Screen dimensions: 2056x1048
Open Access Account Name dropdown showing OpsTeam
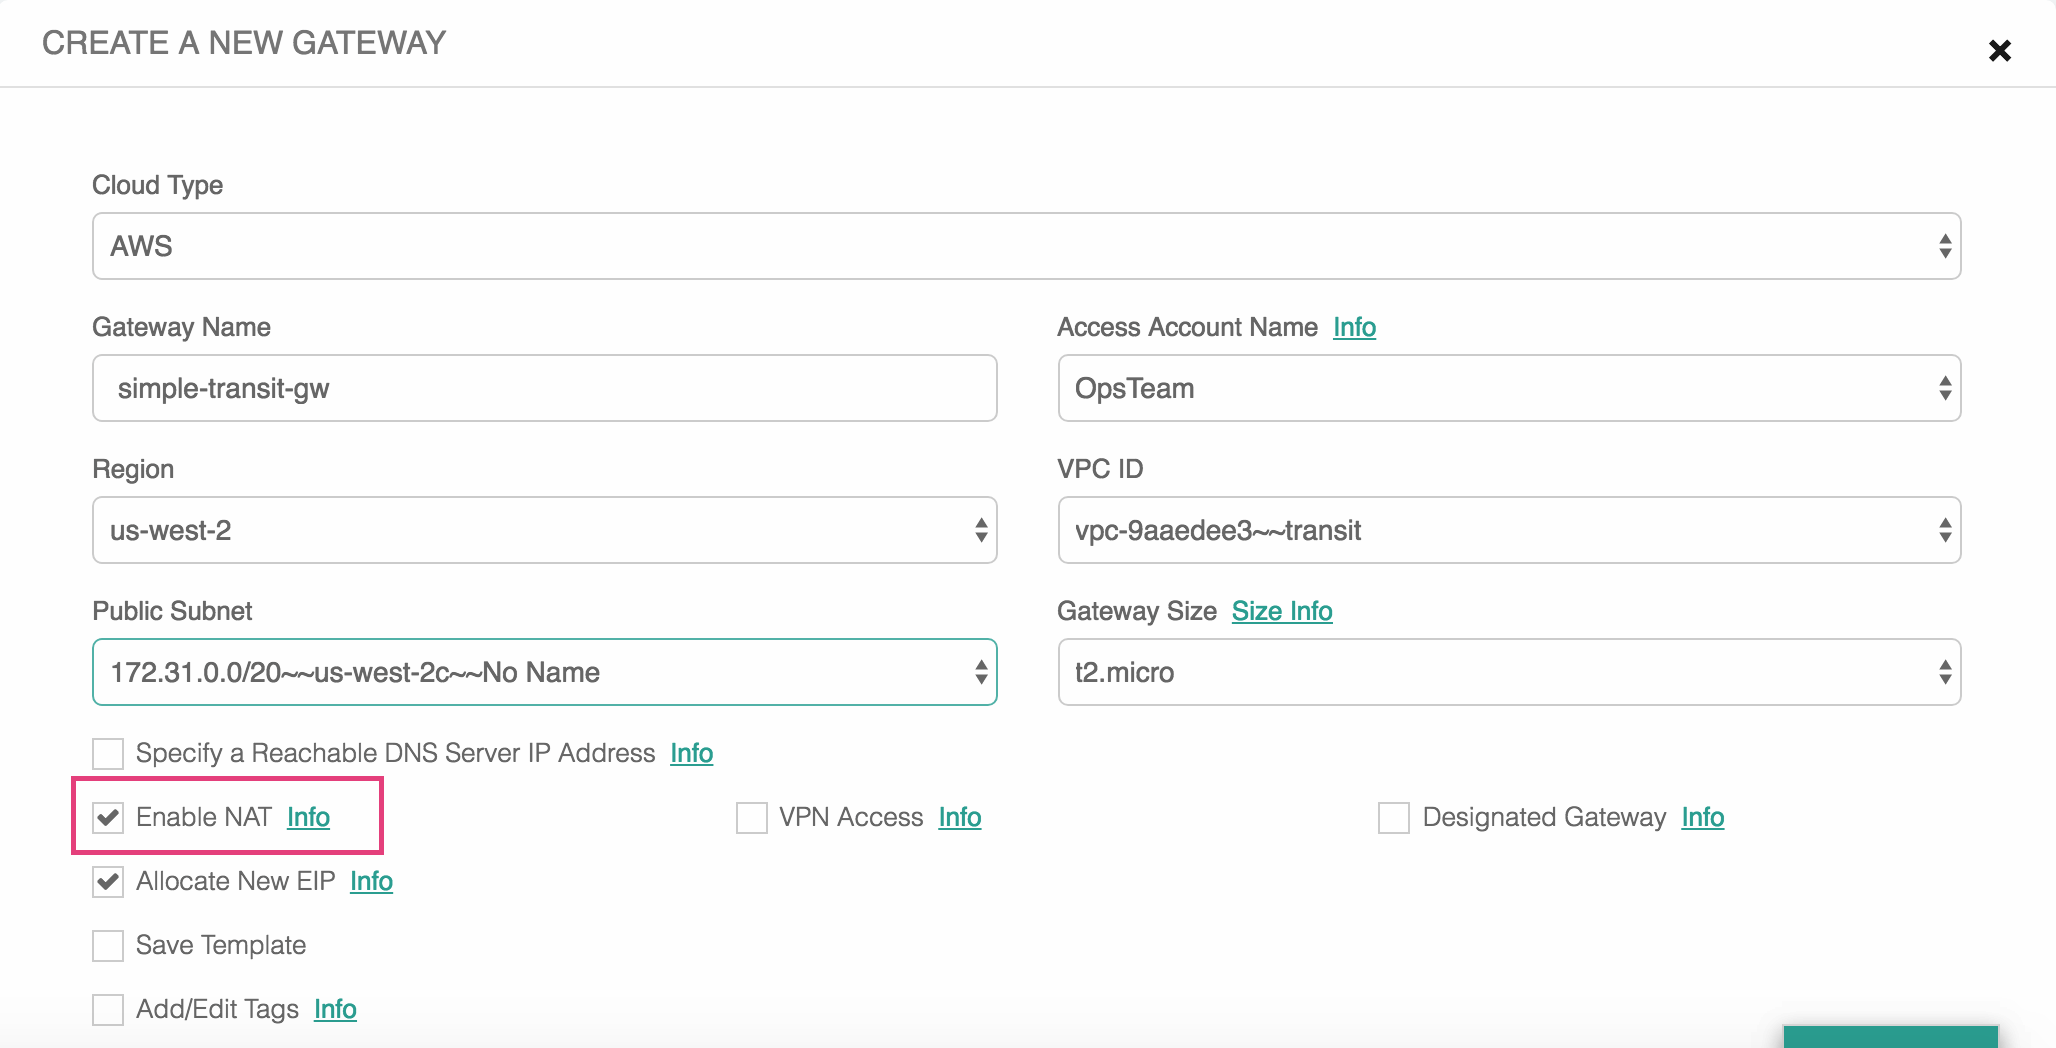tap(1508, 388)
